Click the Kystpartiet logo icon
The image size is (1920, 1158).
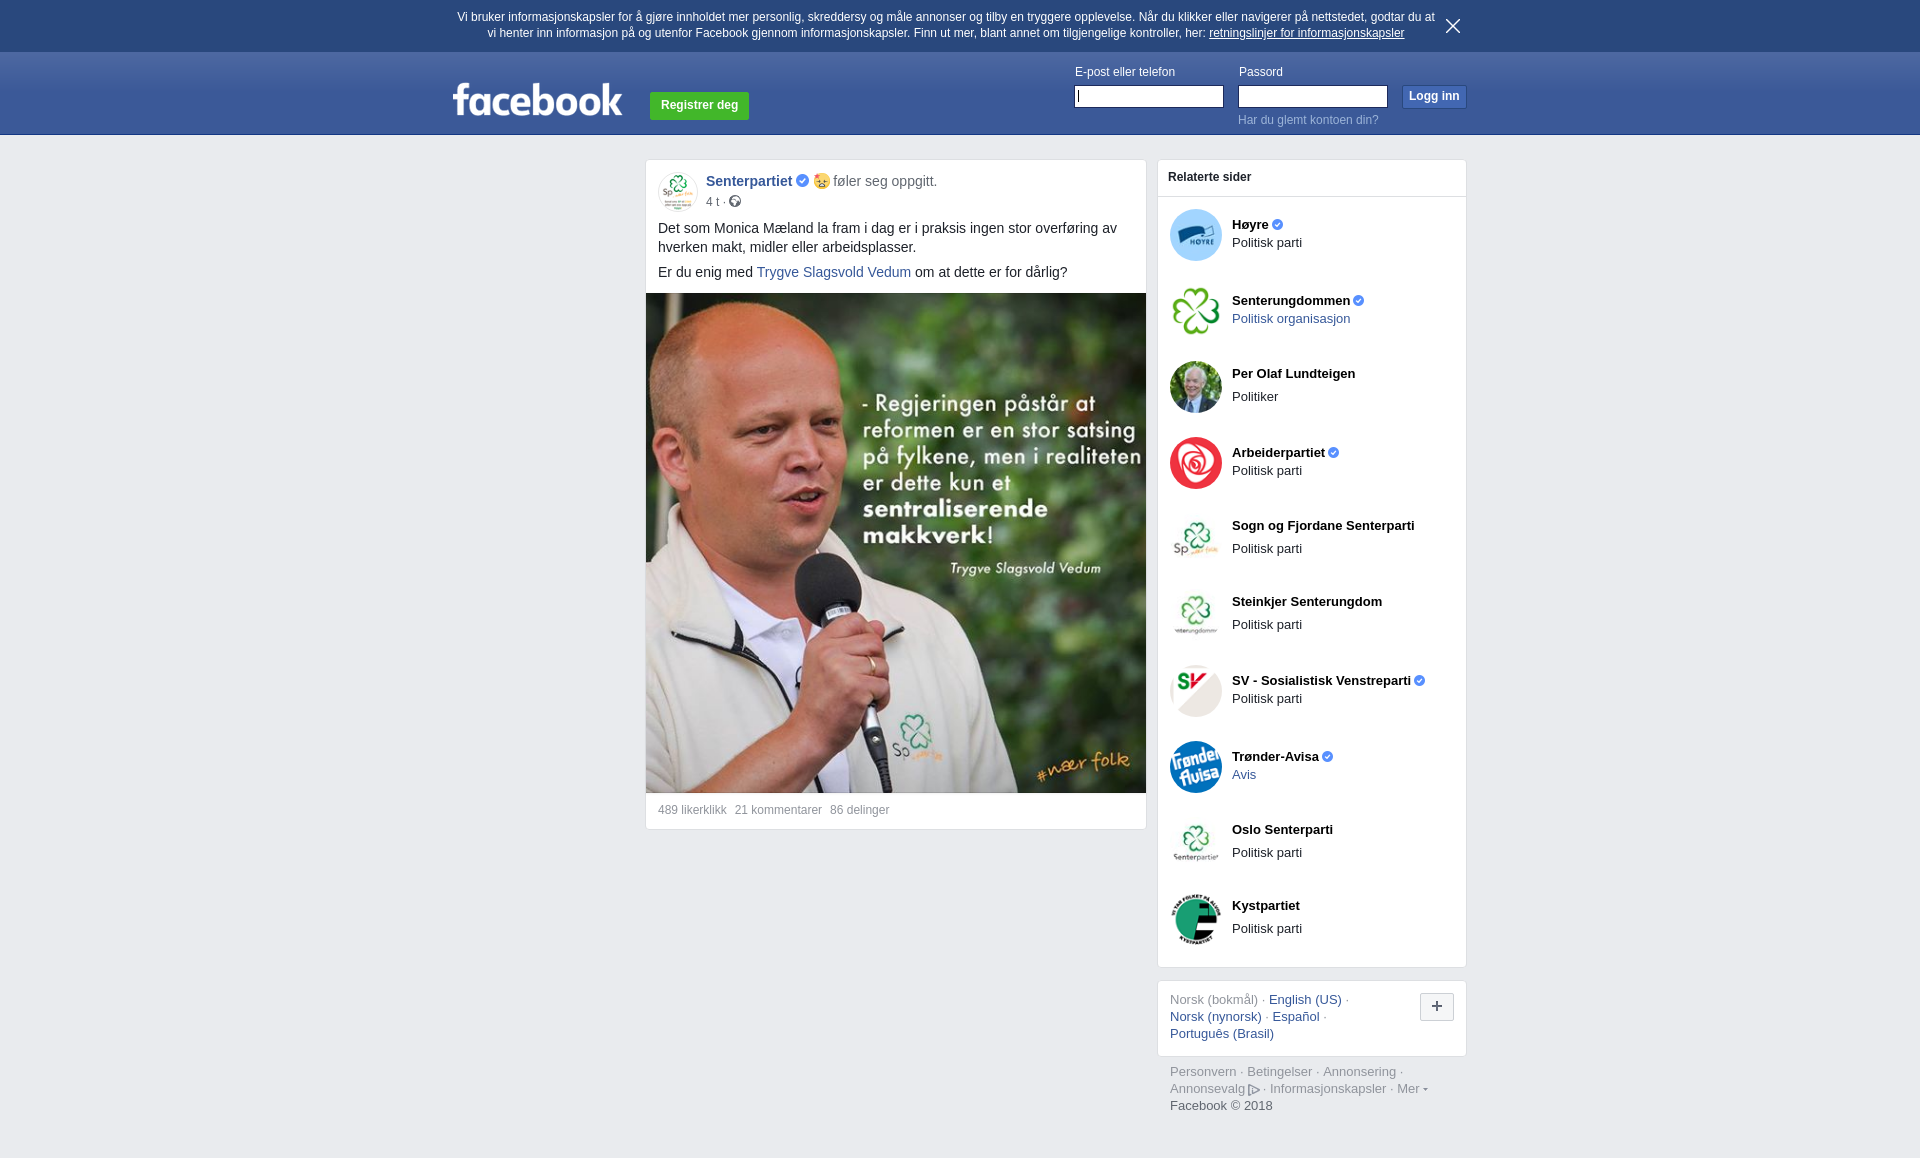click(1196, 919)
